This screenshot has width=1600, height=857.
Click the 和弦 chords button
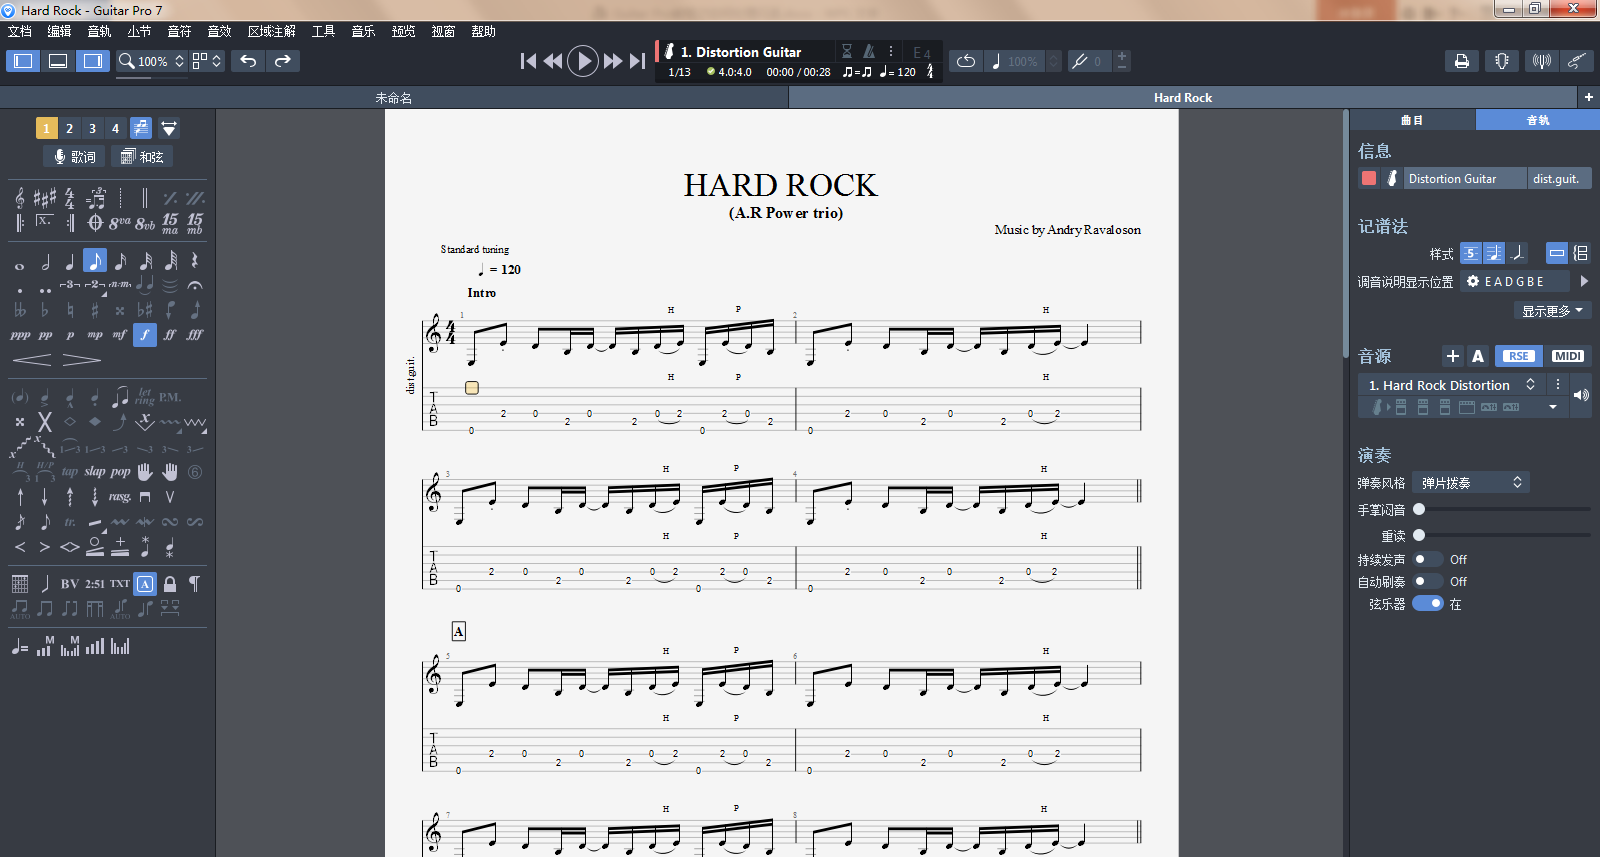[142, 157]
